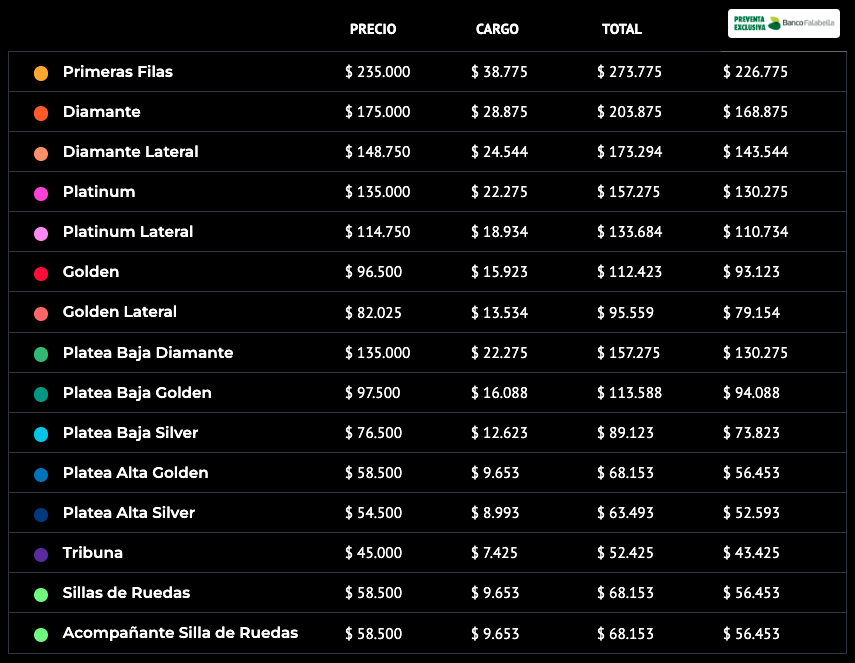Viewport: 855px width, 663px height.
Task: Click the Platinum Lateral section name
Action: tap(128, 232)
